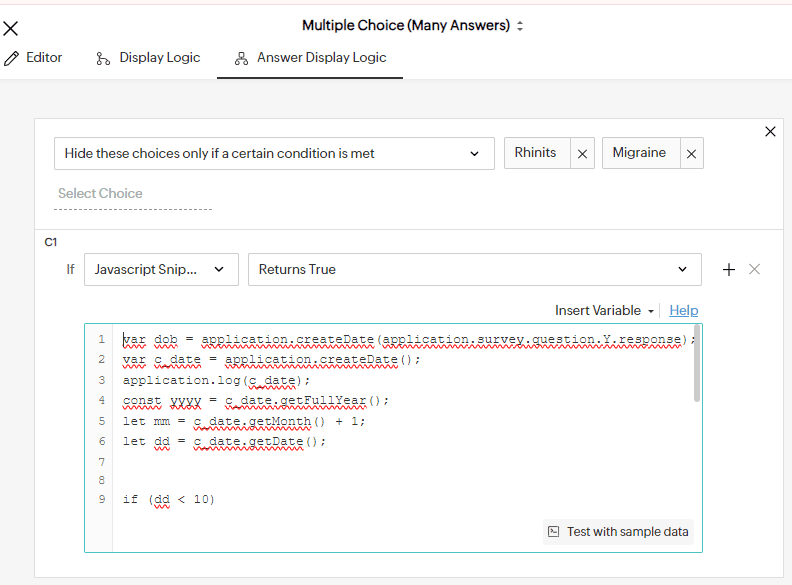Delete condition C1 with the X icon
The height and width of the screenshot is (585, 792).
755,269
